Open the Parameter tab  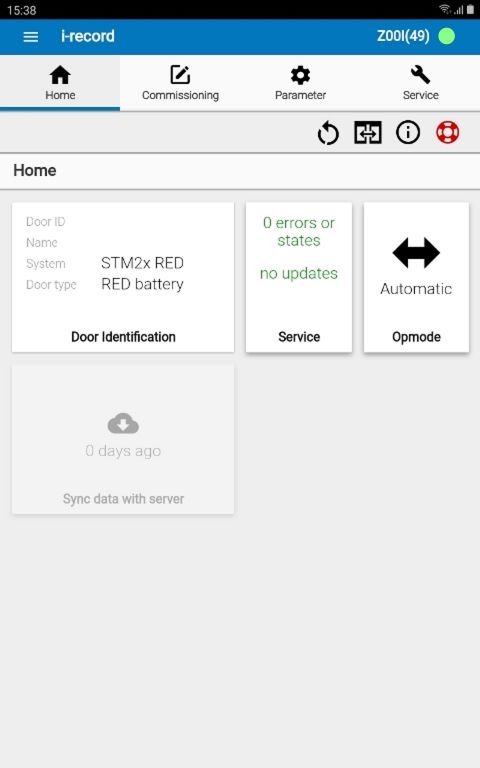(300, 83)
